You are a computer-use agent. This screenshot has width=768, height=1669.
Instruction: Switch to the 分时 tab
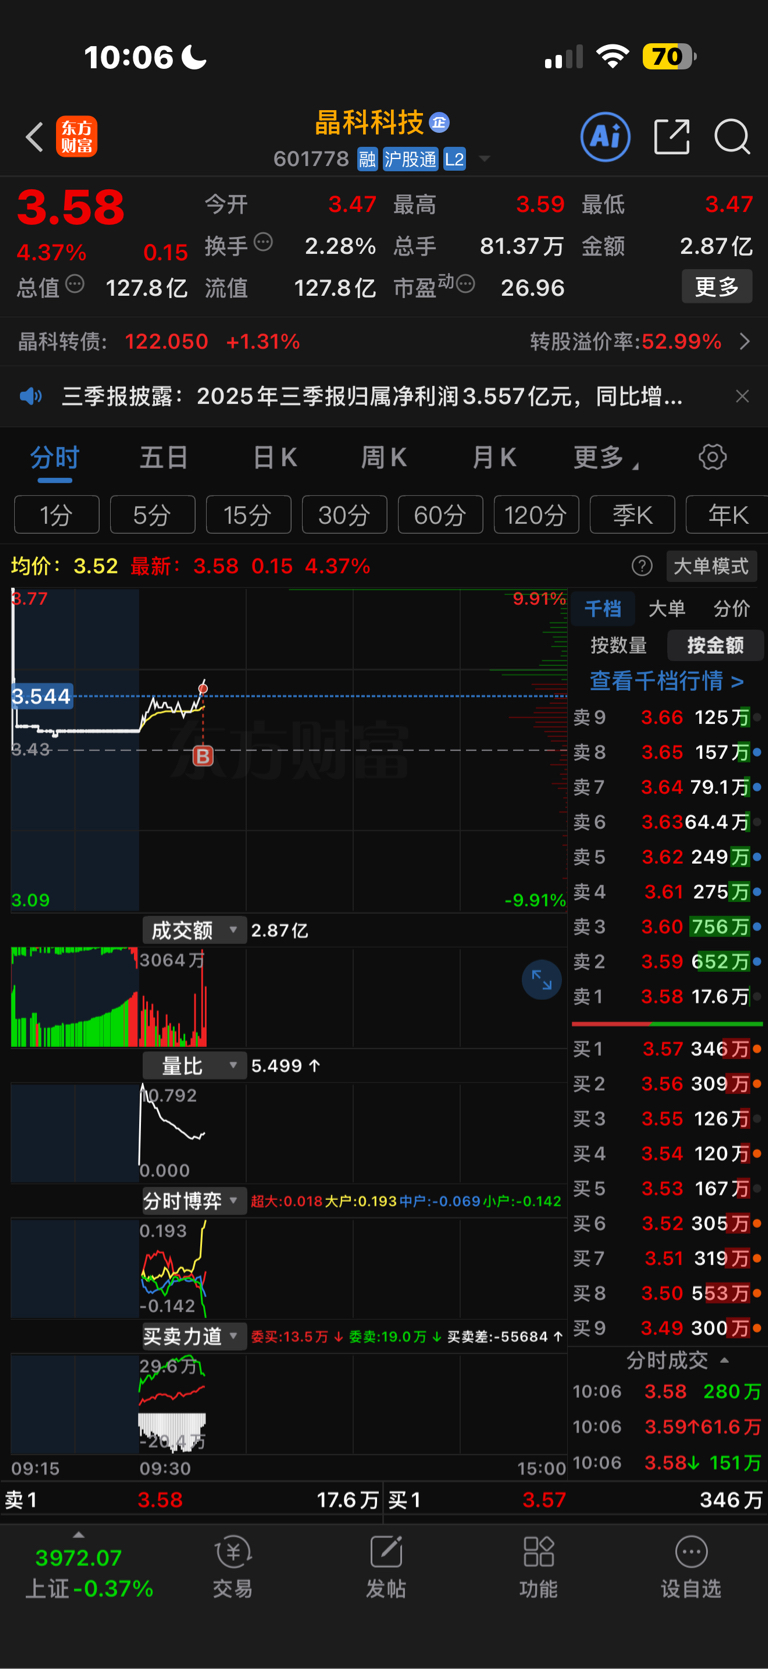[54, 458]
